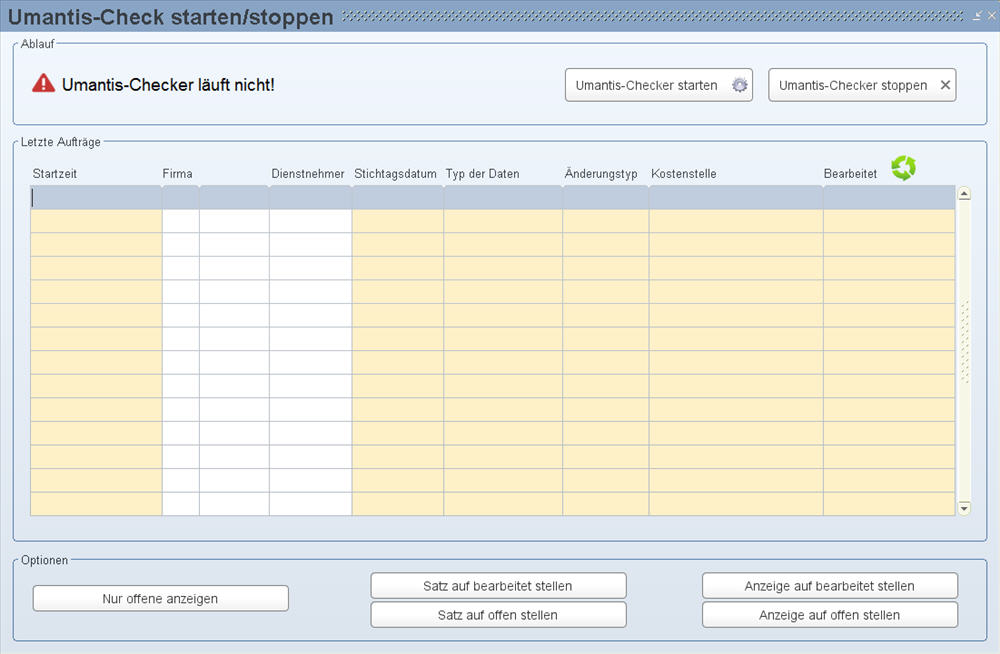
Task: Click Anzeige auf bearbeitet stellen
Action: point(830,586)
